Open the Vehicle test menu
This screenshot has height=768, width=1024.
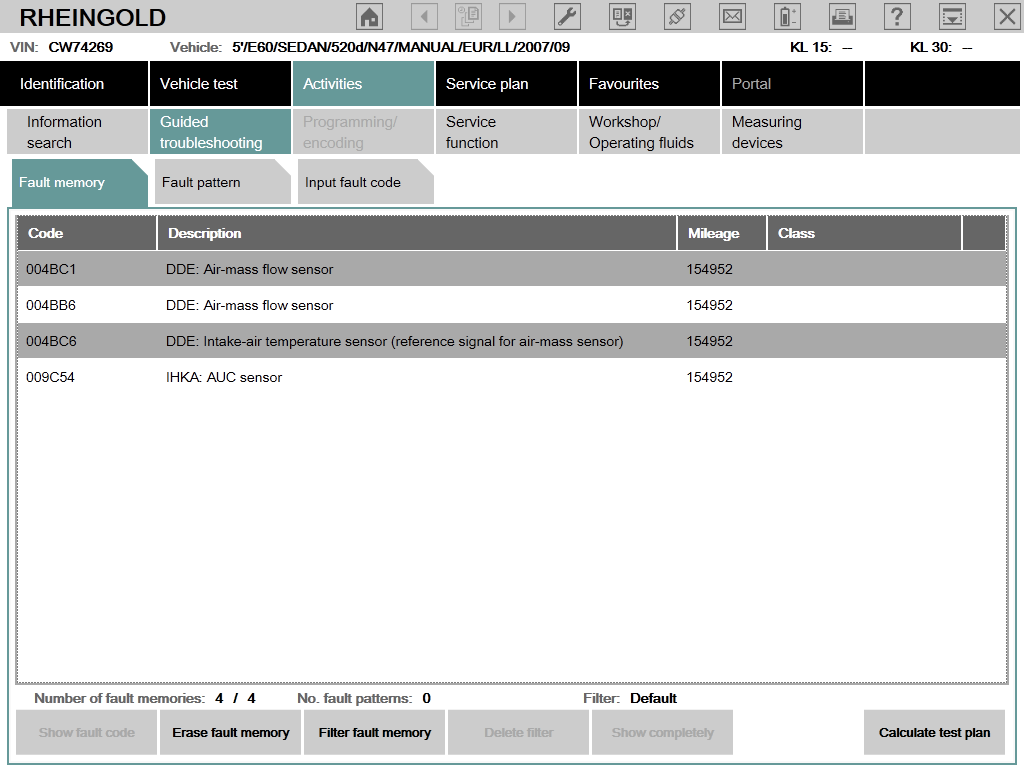click(220, 84)
